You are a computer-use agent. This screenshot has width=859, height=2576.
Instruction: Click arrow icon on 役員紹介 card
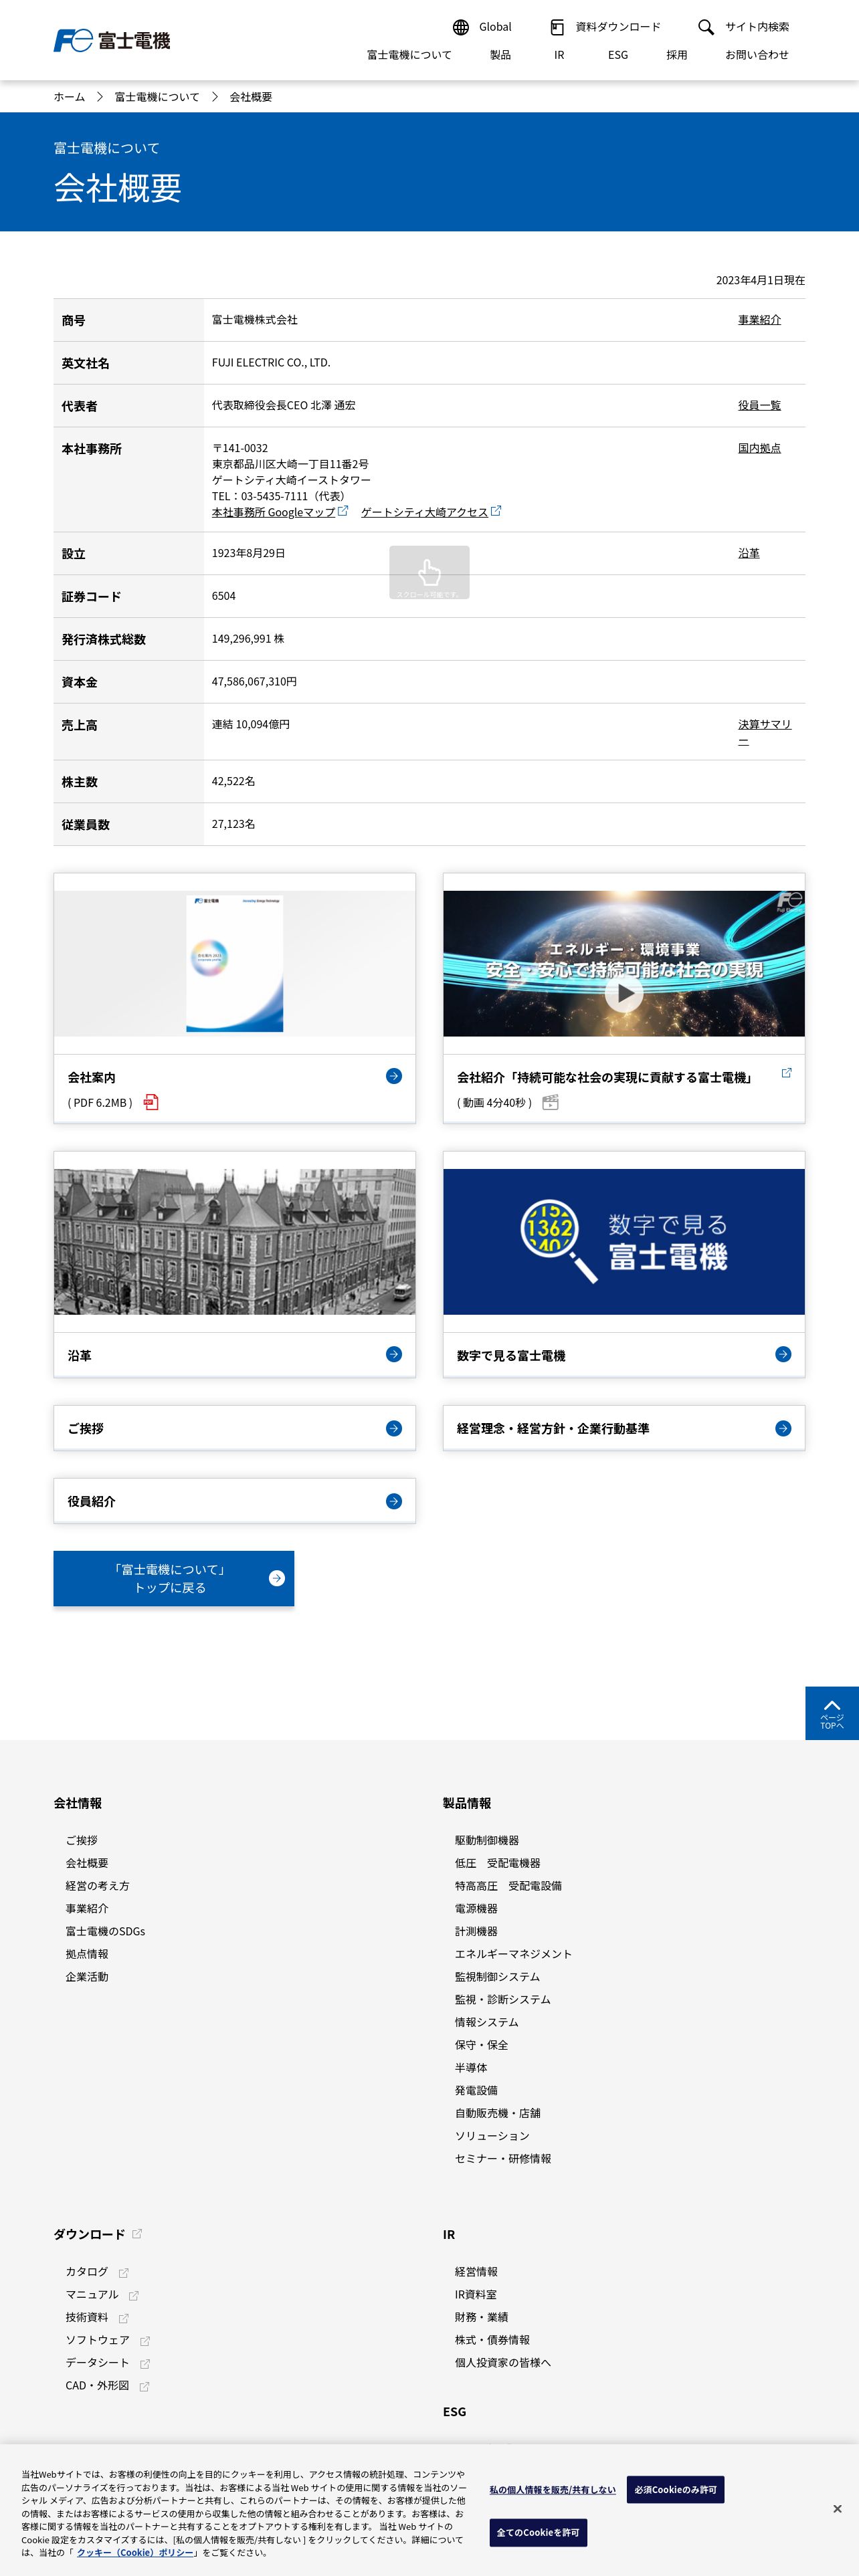pyautogui.click(x=394, y=1501)
